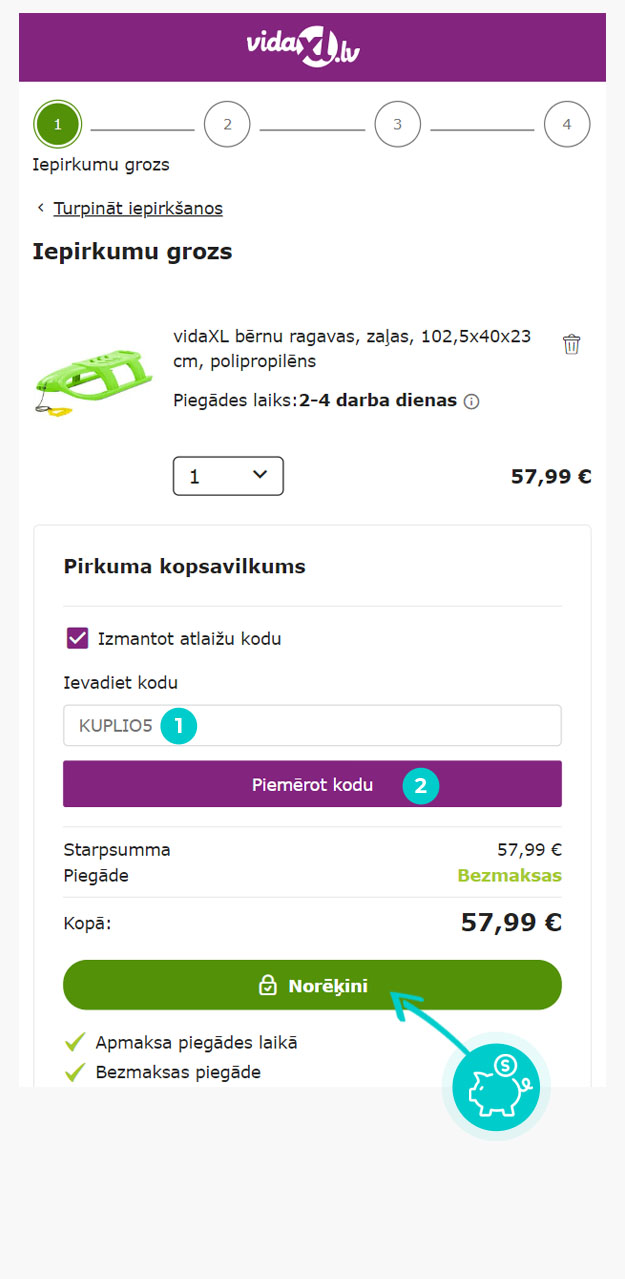Viewport: 625px width, 1279px height.
Task: Proceed with the green Norēķini button
Action: pos(312,985)
